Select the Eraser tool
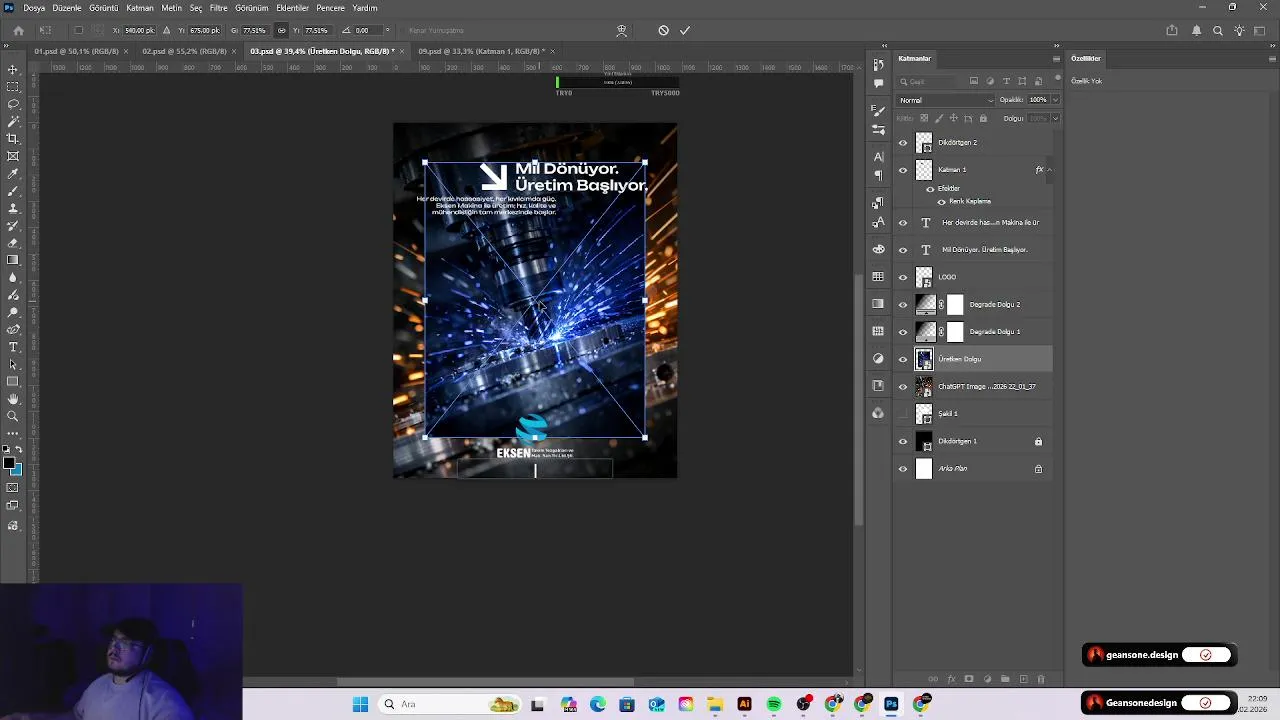Viewport: 1280px width, 720px height. (13, 243)
